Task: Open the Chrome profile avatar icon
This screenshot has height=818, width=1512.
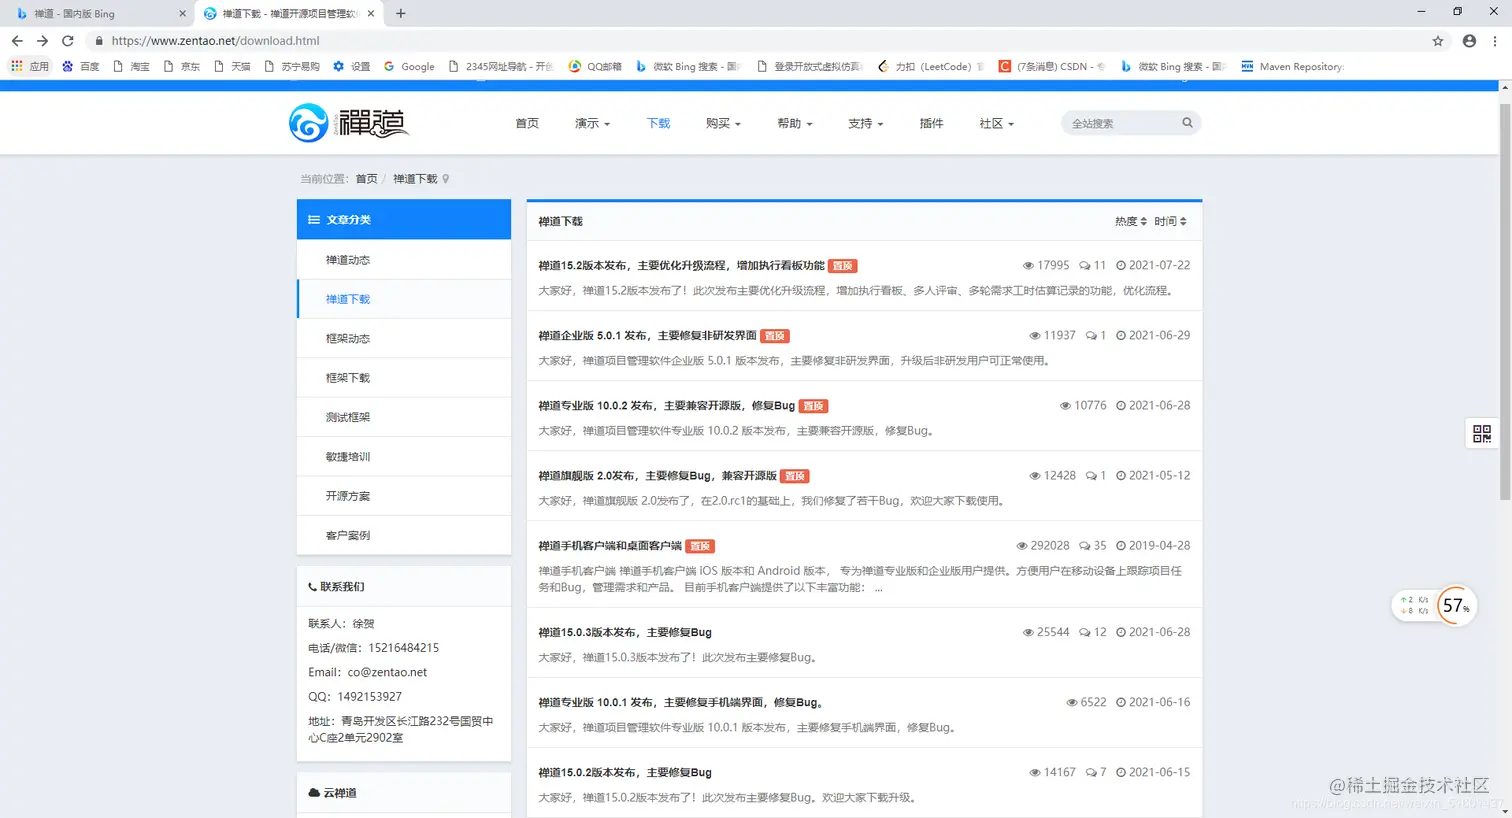Action: pos(1469,41)
